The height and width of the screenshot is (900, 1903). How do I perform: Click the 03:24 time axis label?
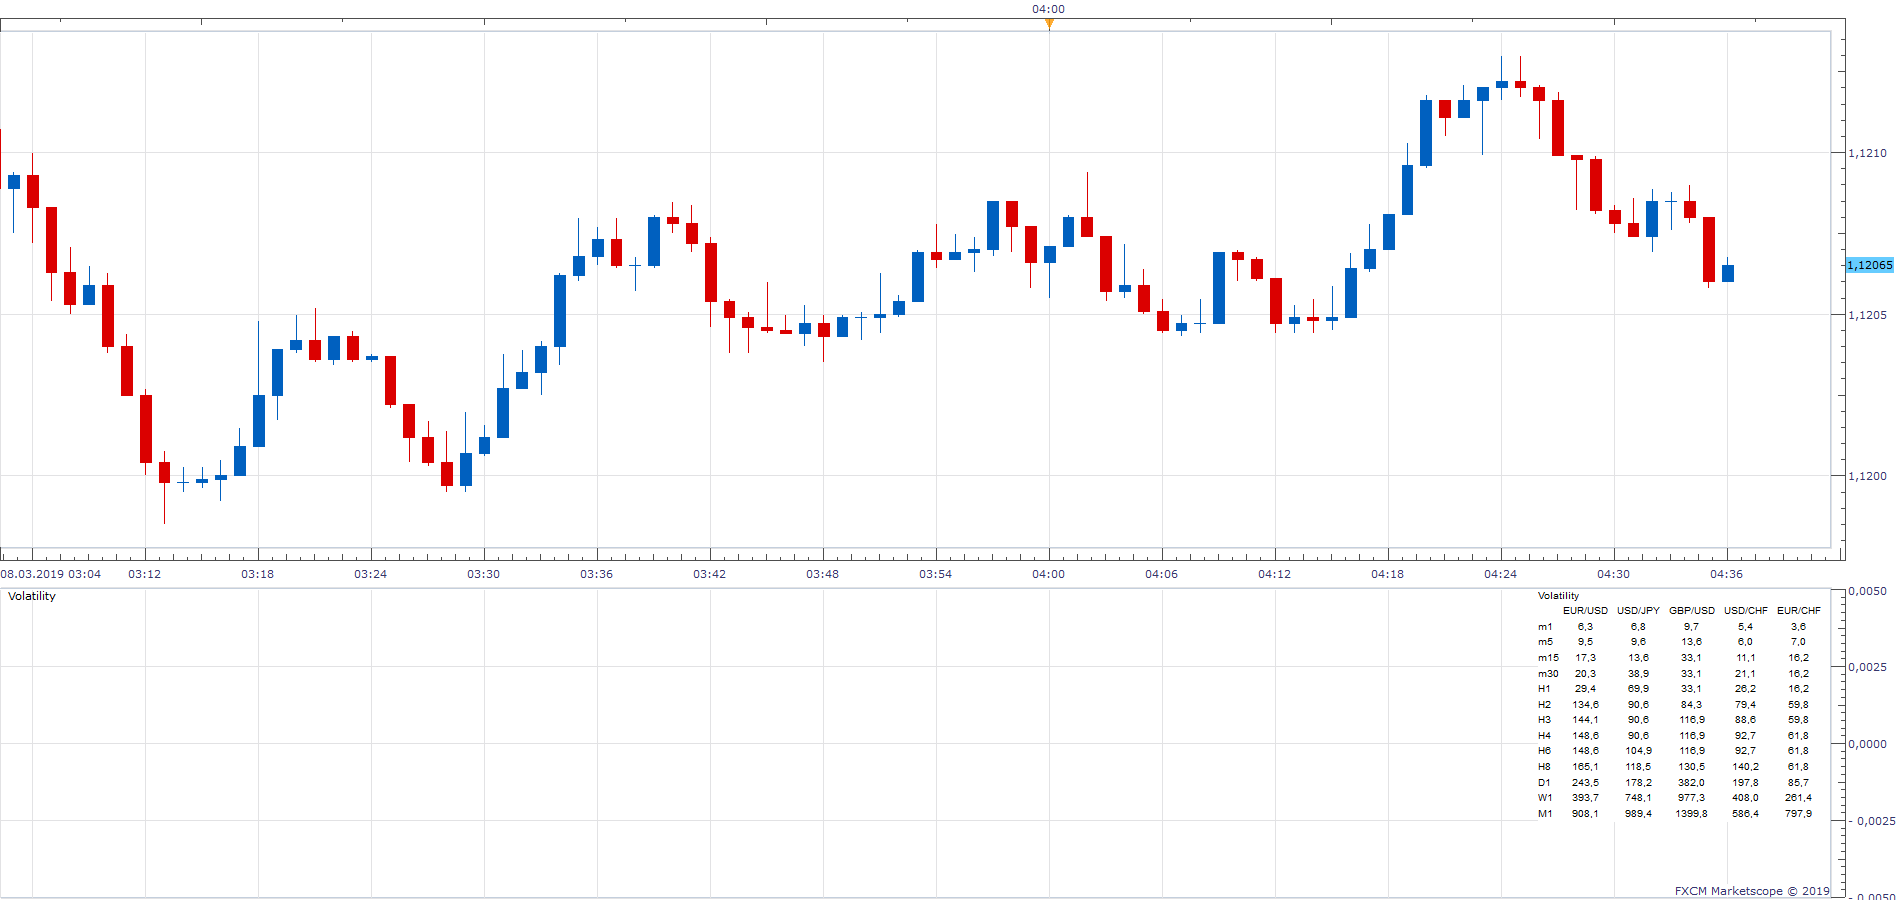click(371, 574)
